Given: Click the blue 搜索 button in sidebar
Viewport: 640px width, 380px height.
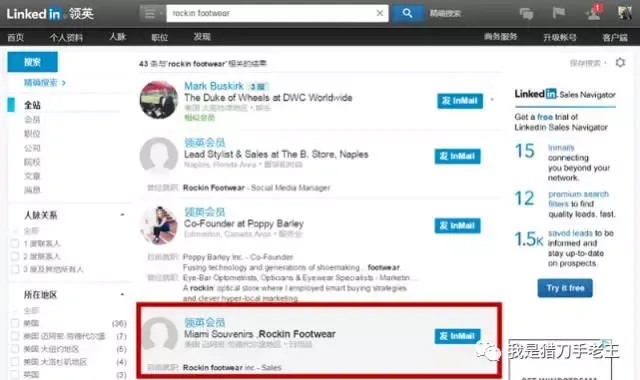Looking at the screenshot, I should [32, 62].
